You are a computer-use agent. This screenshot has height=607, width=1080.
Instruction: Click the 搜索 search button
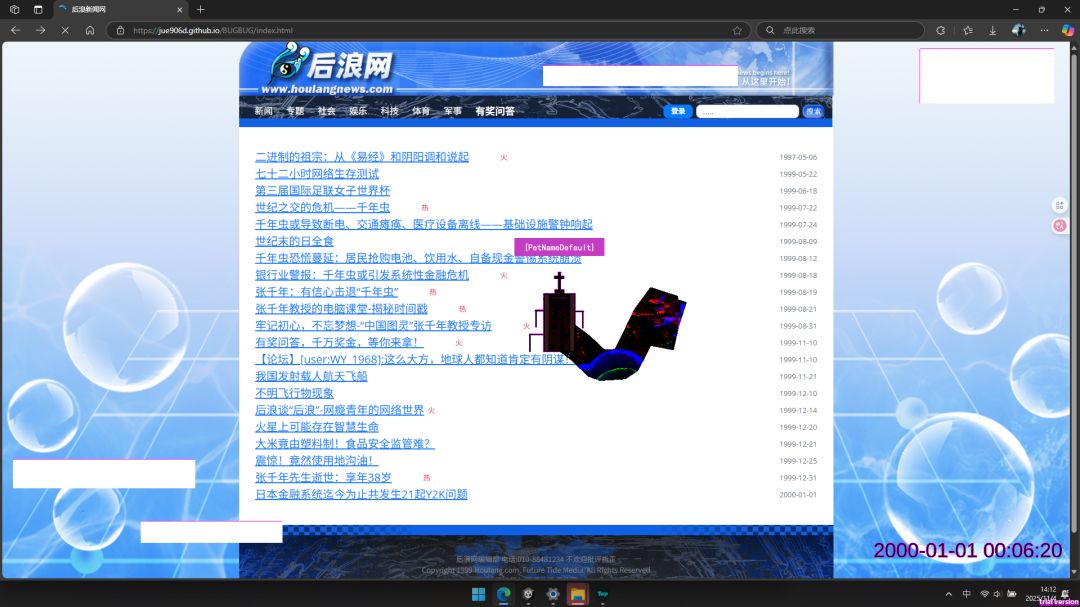(x=813, y=112)
